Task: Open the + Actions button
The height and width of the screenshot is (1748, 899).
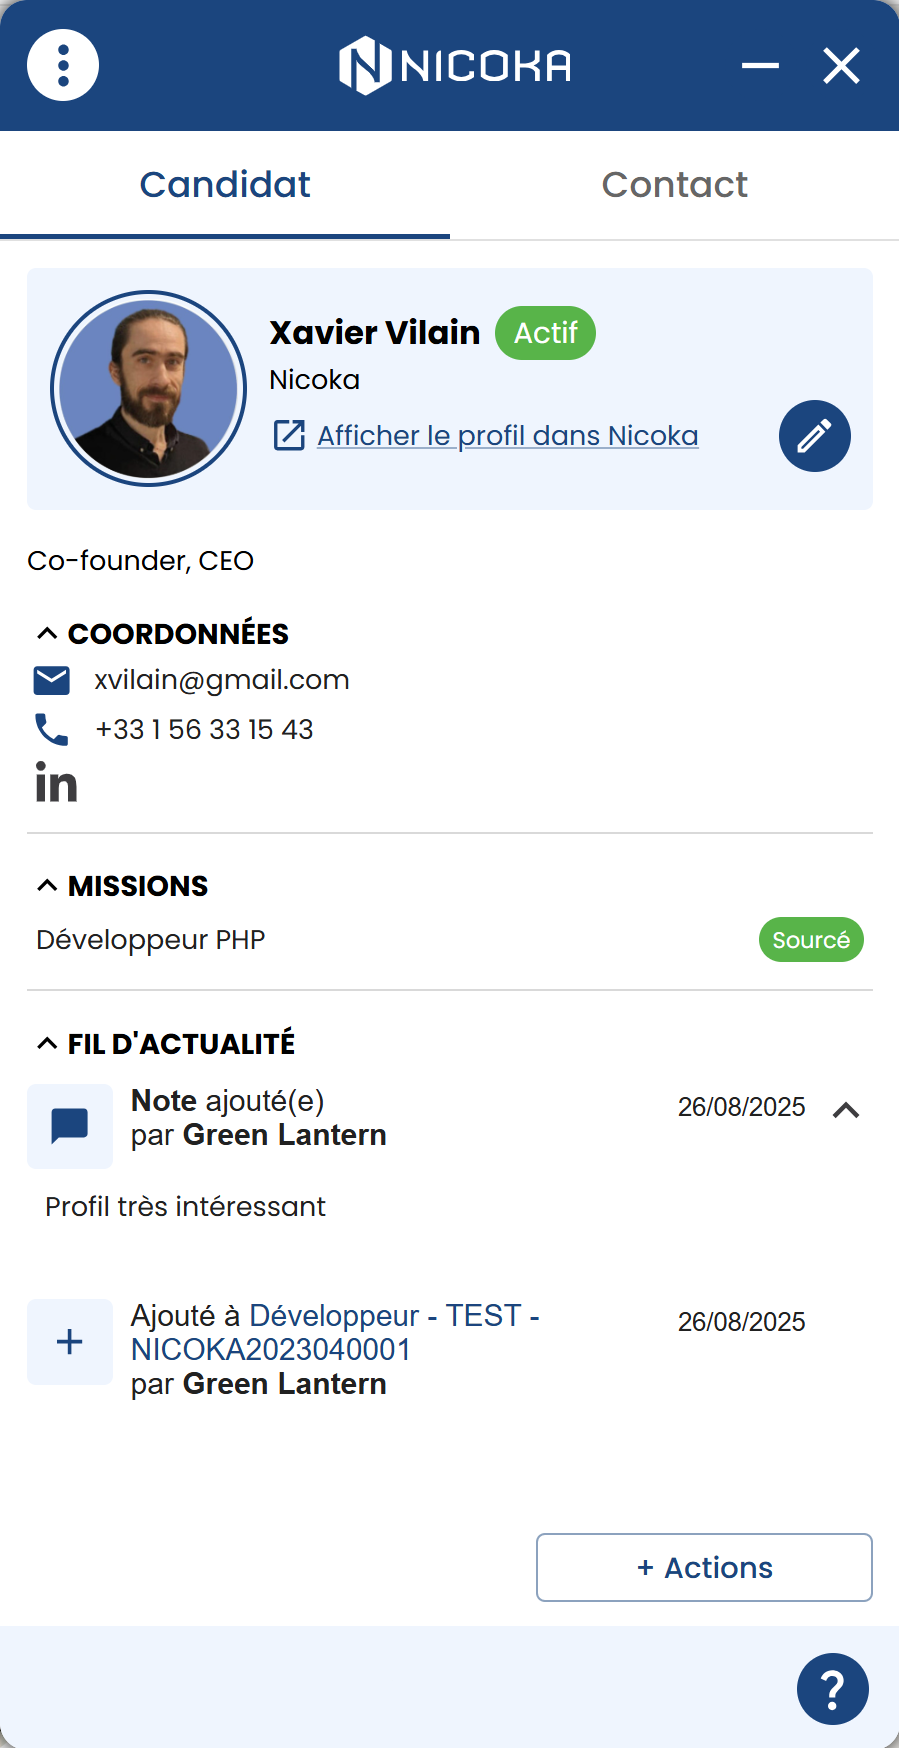Action: (705, 1568)
